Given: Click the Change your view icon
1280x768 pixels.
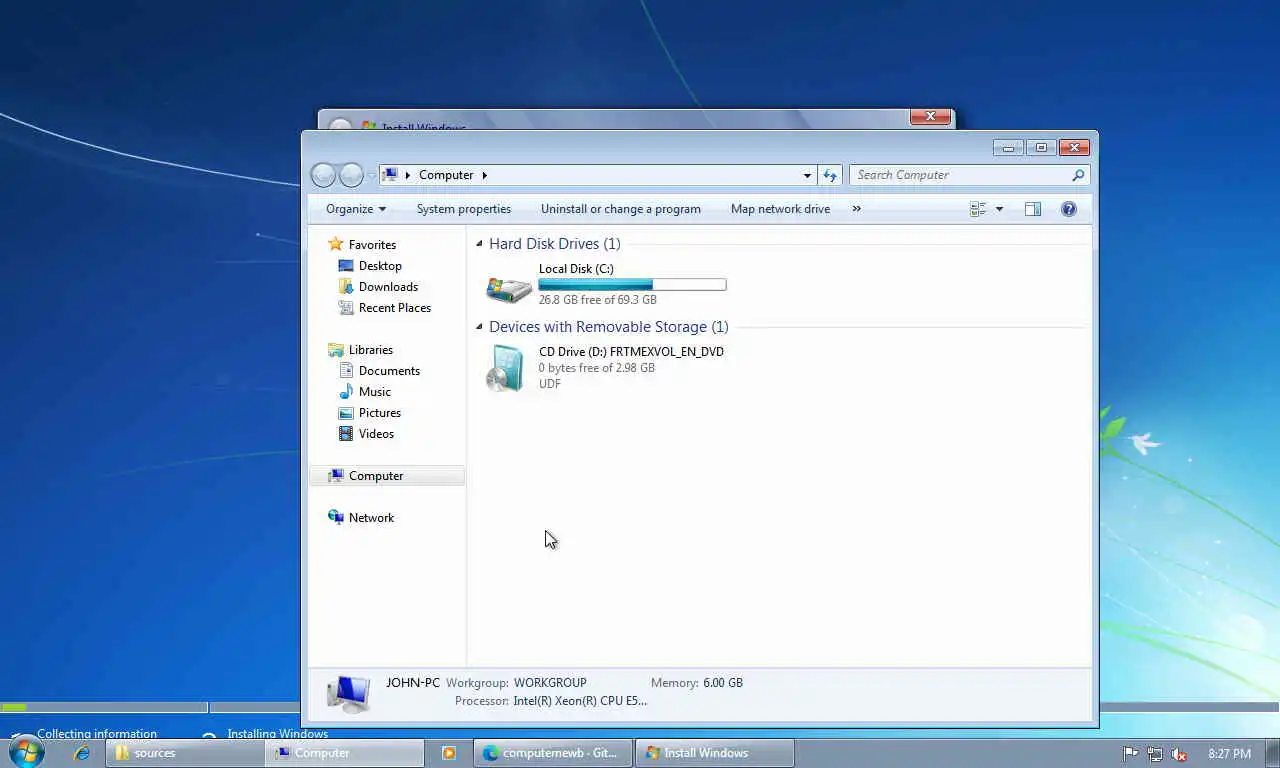Looking at the screenshot, I should (978, 209).
